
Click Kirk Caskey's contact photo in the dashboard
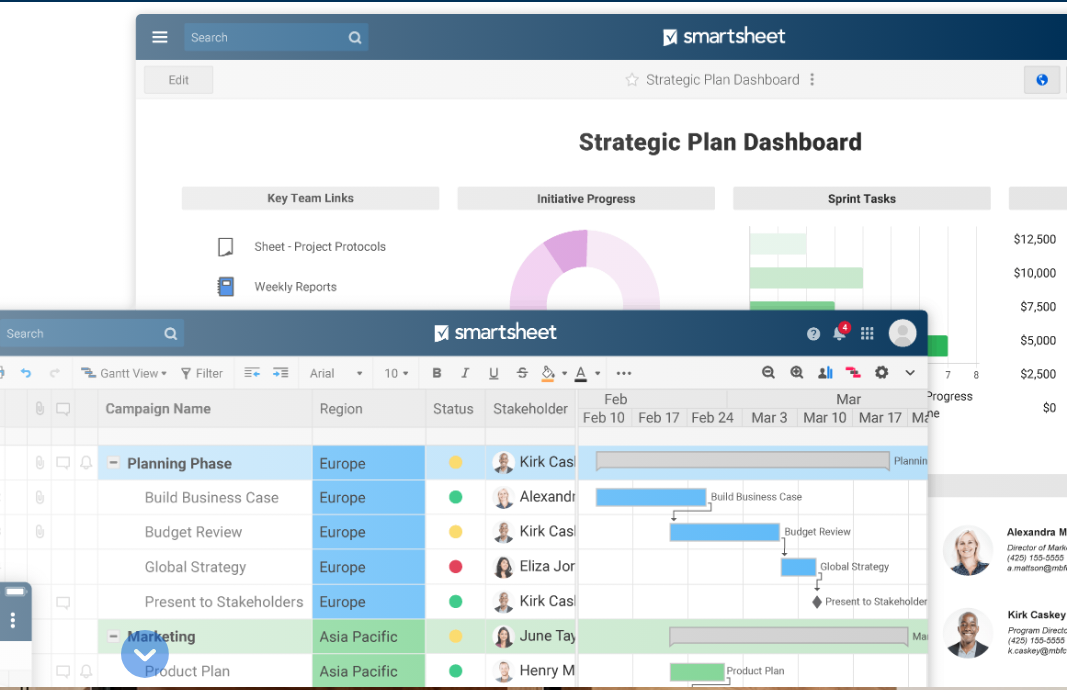click(x=968, y=633)
